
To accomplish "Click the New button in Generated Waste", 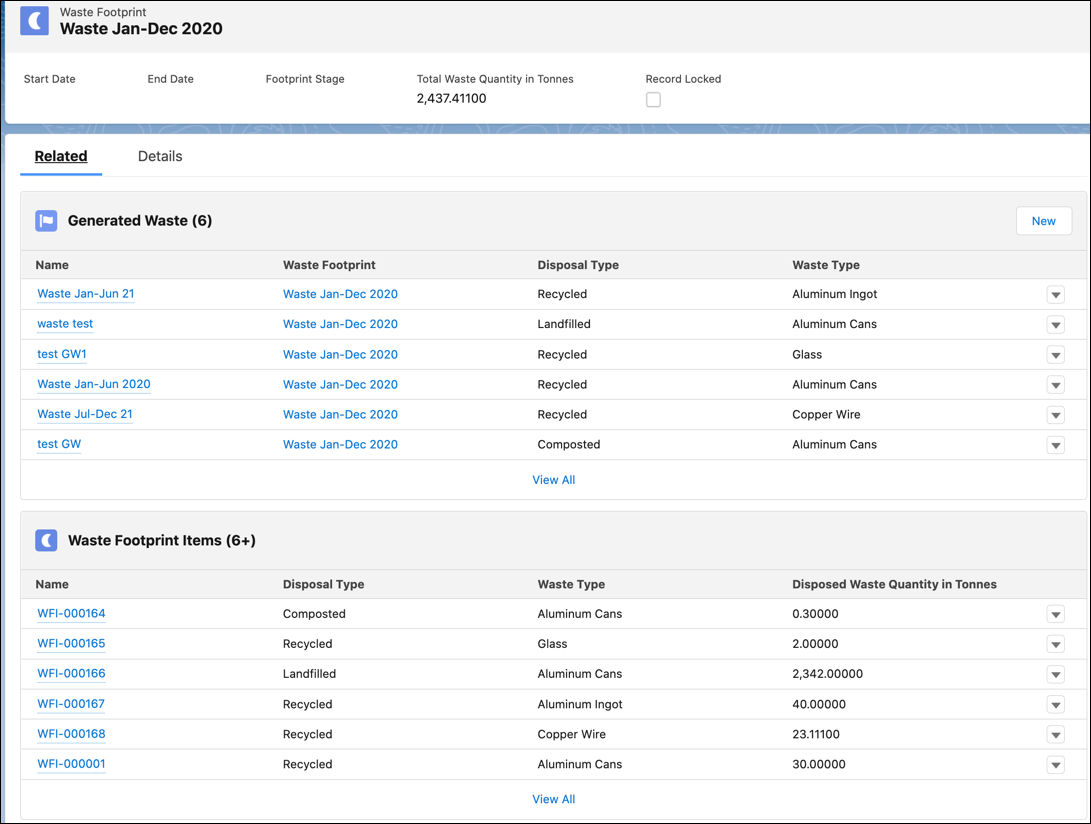I will (1044, 221).
